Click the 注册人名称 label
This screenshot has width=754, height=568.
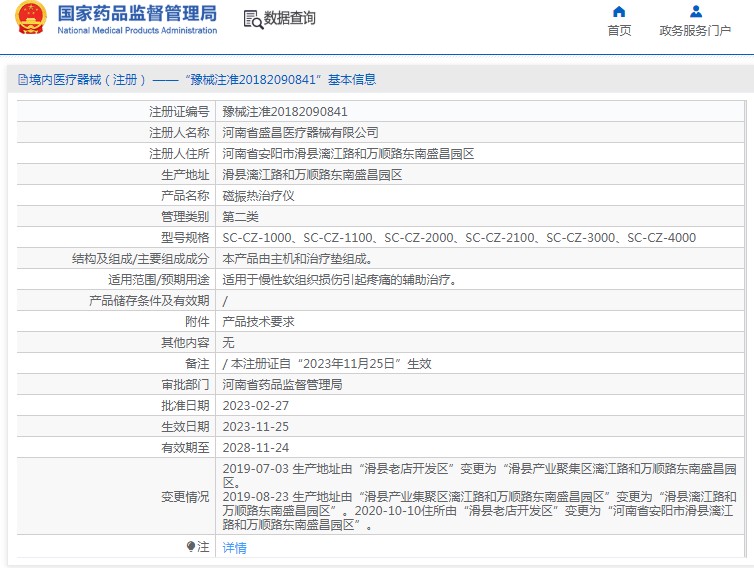point(179,133)
